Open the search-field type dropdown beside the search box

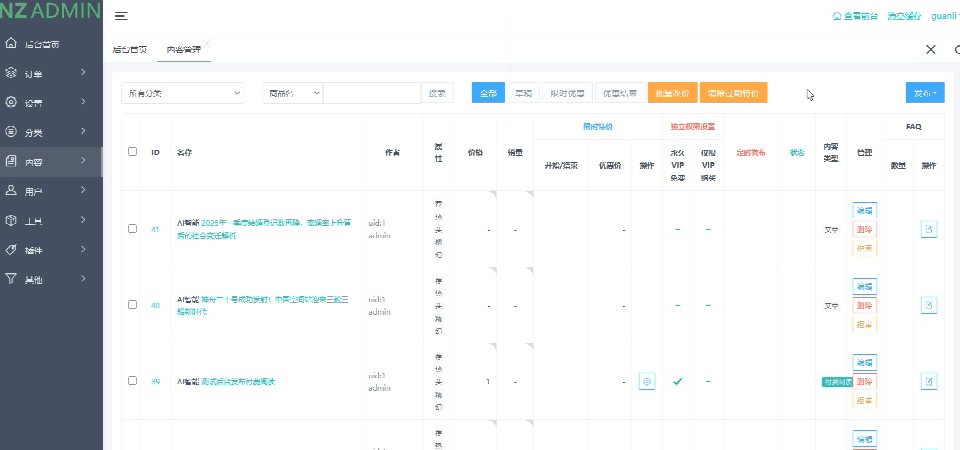pyautogui.click(x=292, y=93)
